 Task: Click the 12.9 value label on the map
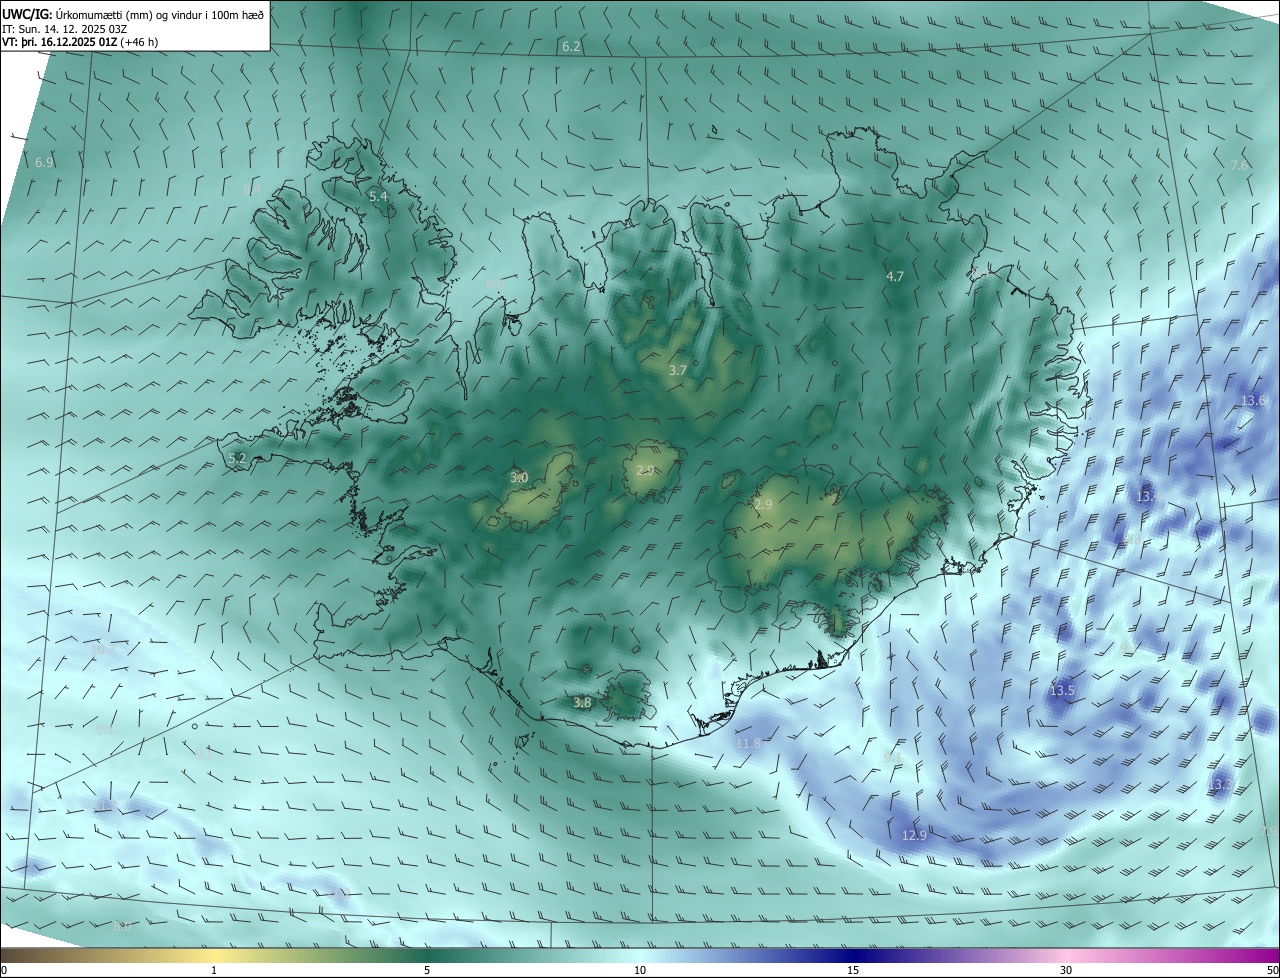[x=914, y=835]
